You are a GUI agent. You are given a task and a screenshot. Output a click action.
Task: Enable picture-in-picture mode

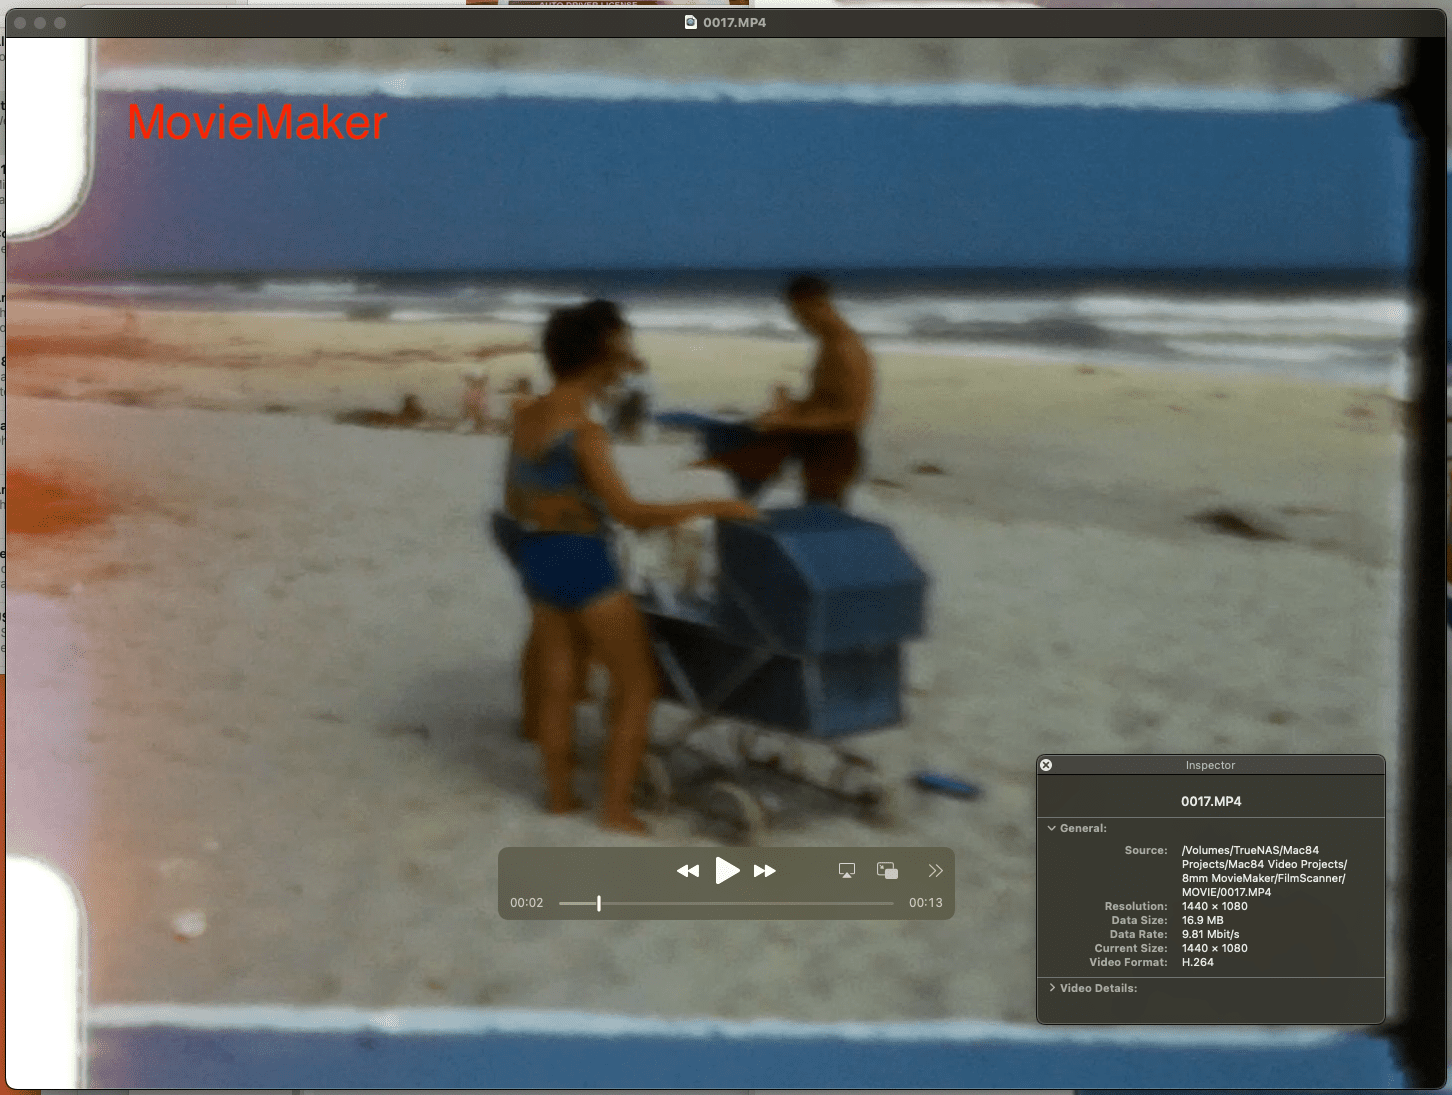887,871
